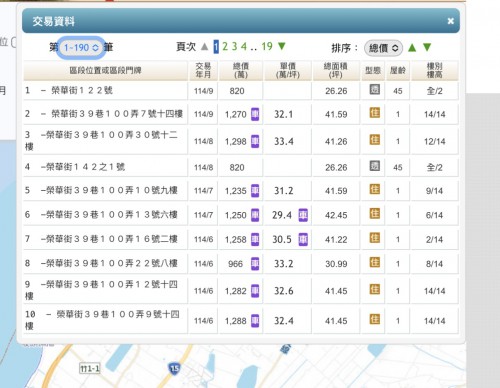Go to page 4
The width and height of the screenshot is (500, 388).
[x=244, y=46]
